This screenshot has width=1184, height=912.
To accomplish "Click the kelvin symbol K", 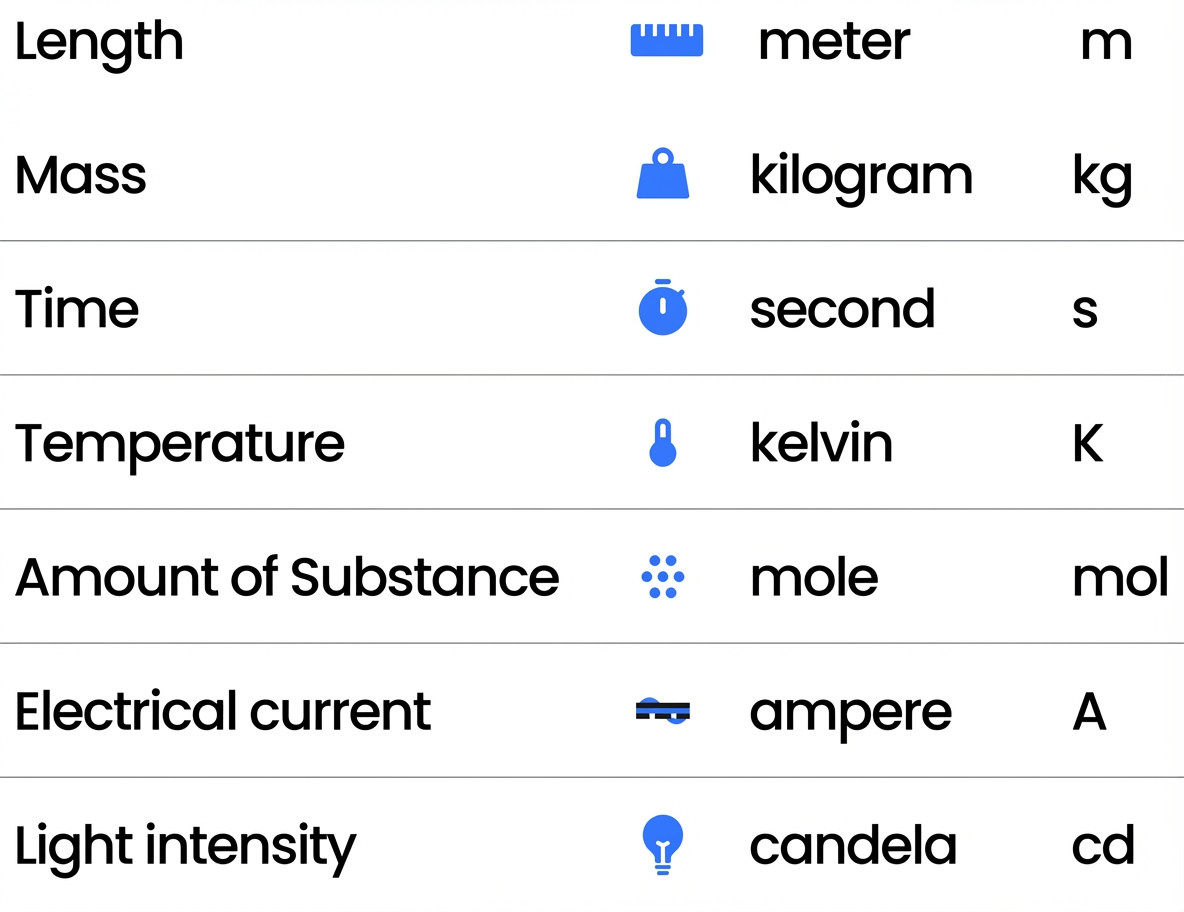I will pos(1088,443).
